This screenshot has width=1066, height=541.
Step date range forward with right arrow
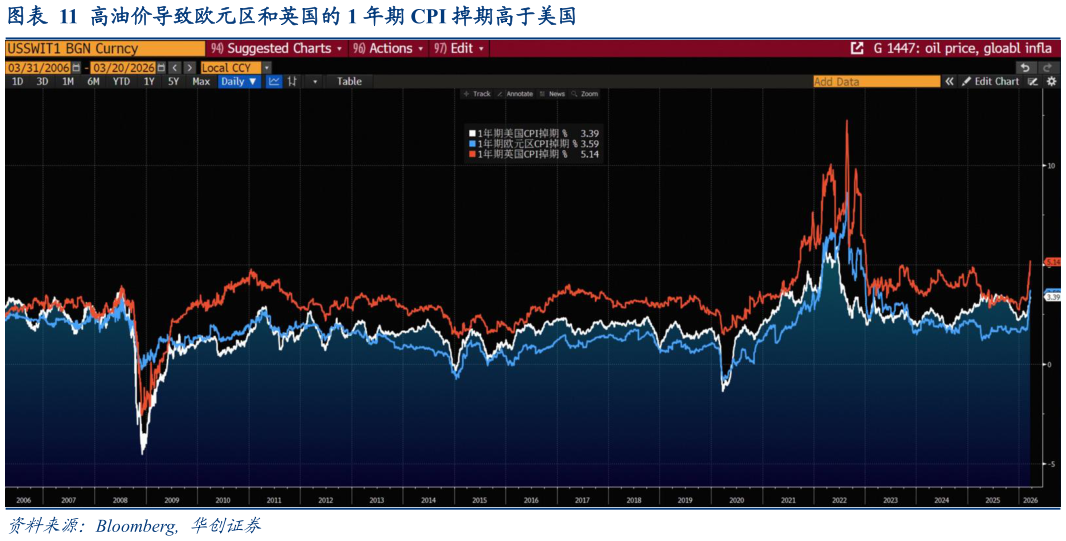coord(190,68)
